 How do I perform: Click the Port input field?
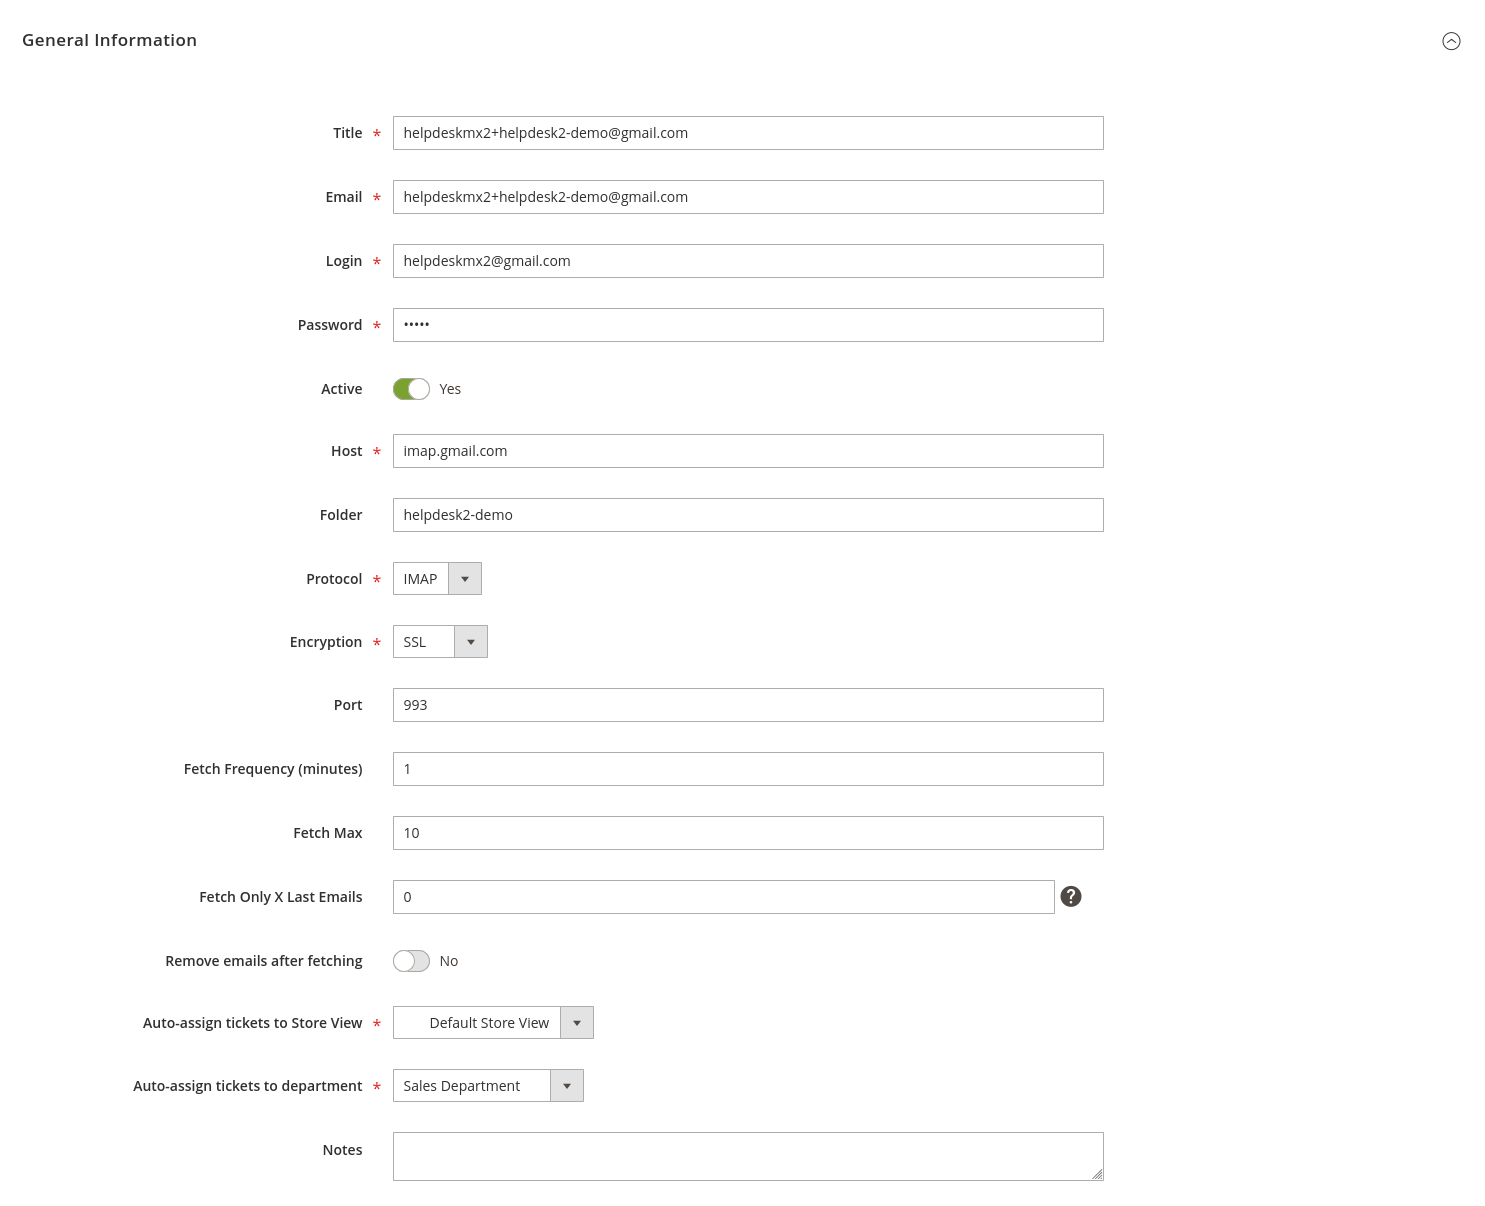[748, 705]
